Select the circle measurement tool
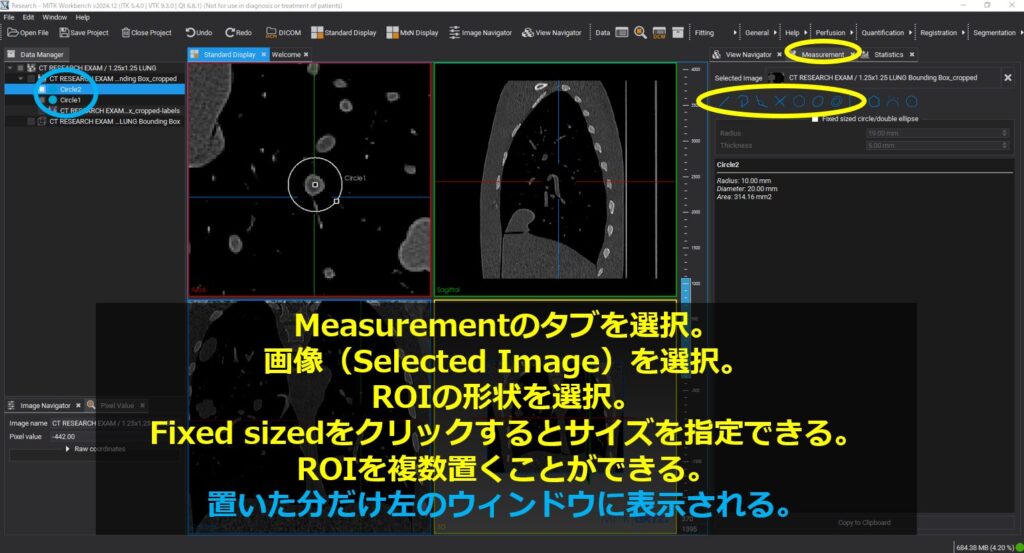Screen dimensions: 1024x553 point(799,101)
